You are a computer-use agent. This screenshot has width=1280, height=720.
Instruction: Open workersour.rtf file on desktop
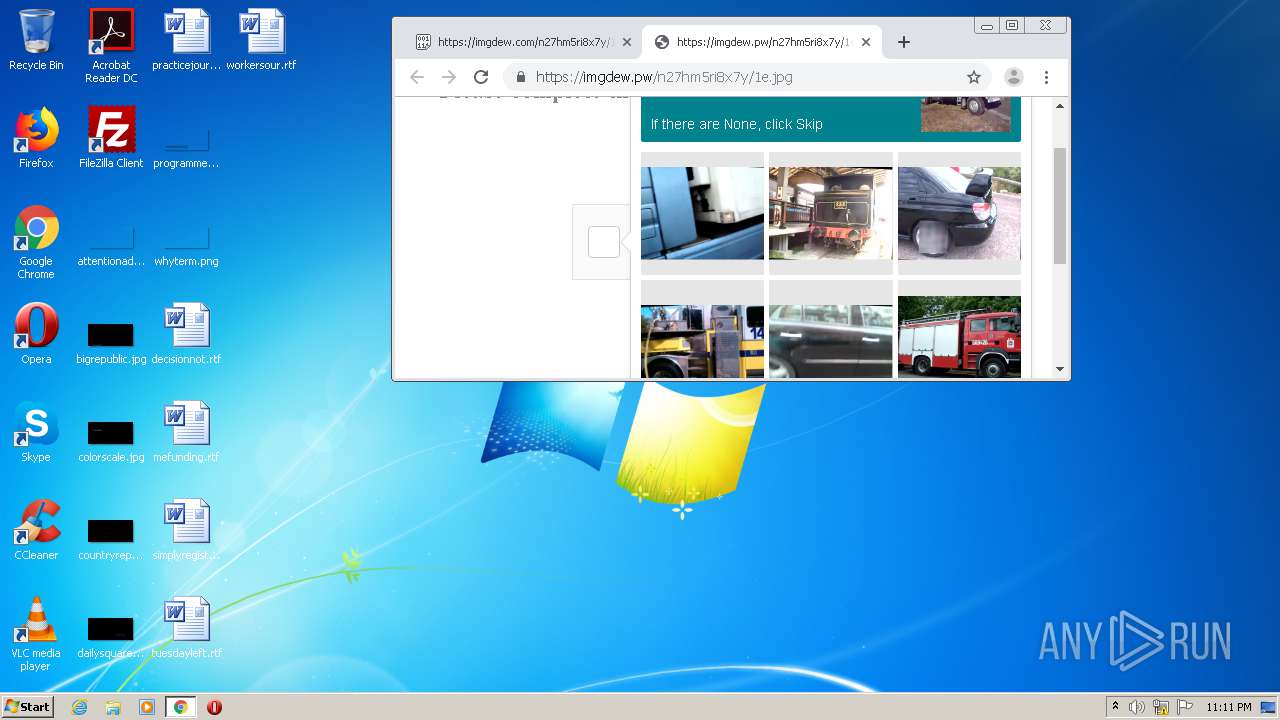point(261,40)
